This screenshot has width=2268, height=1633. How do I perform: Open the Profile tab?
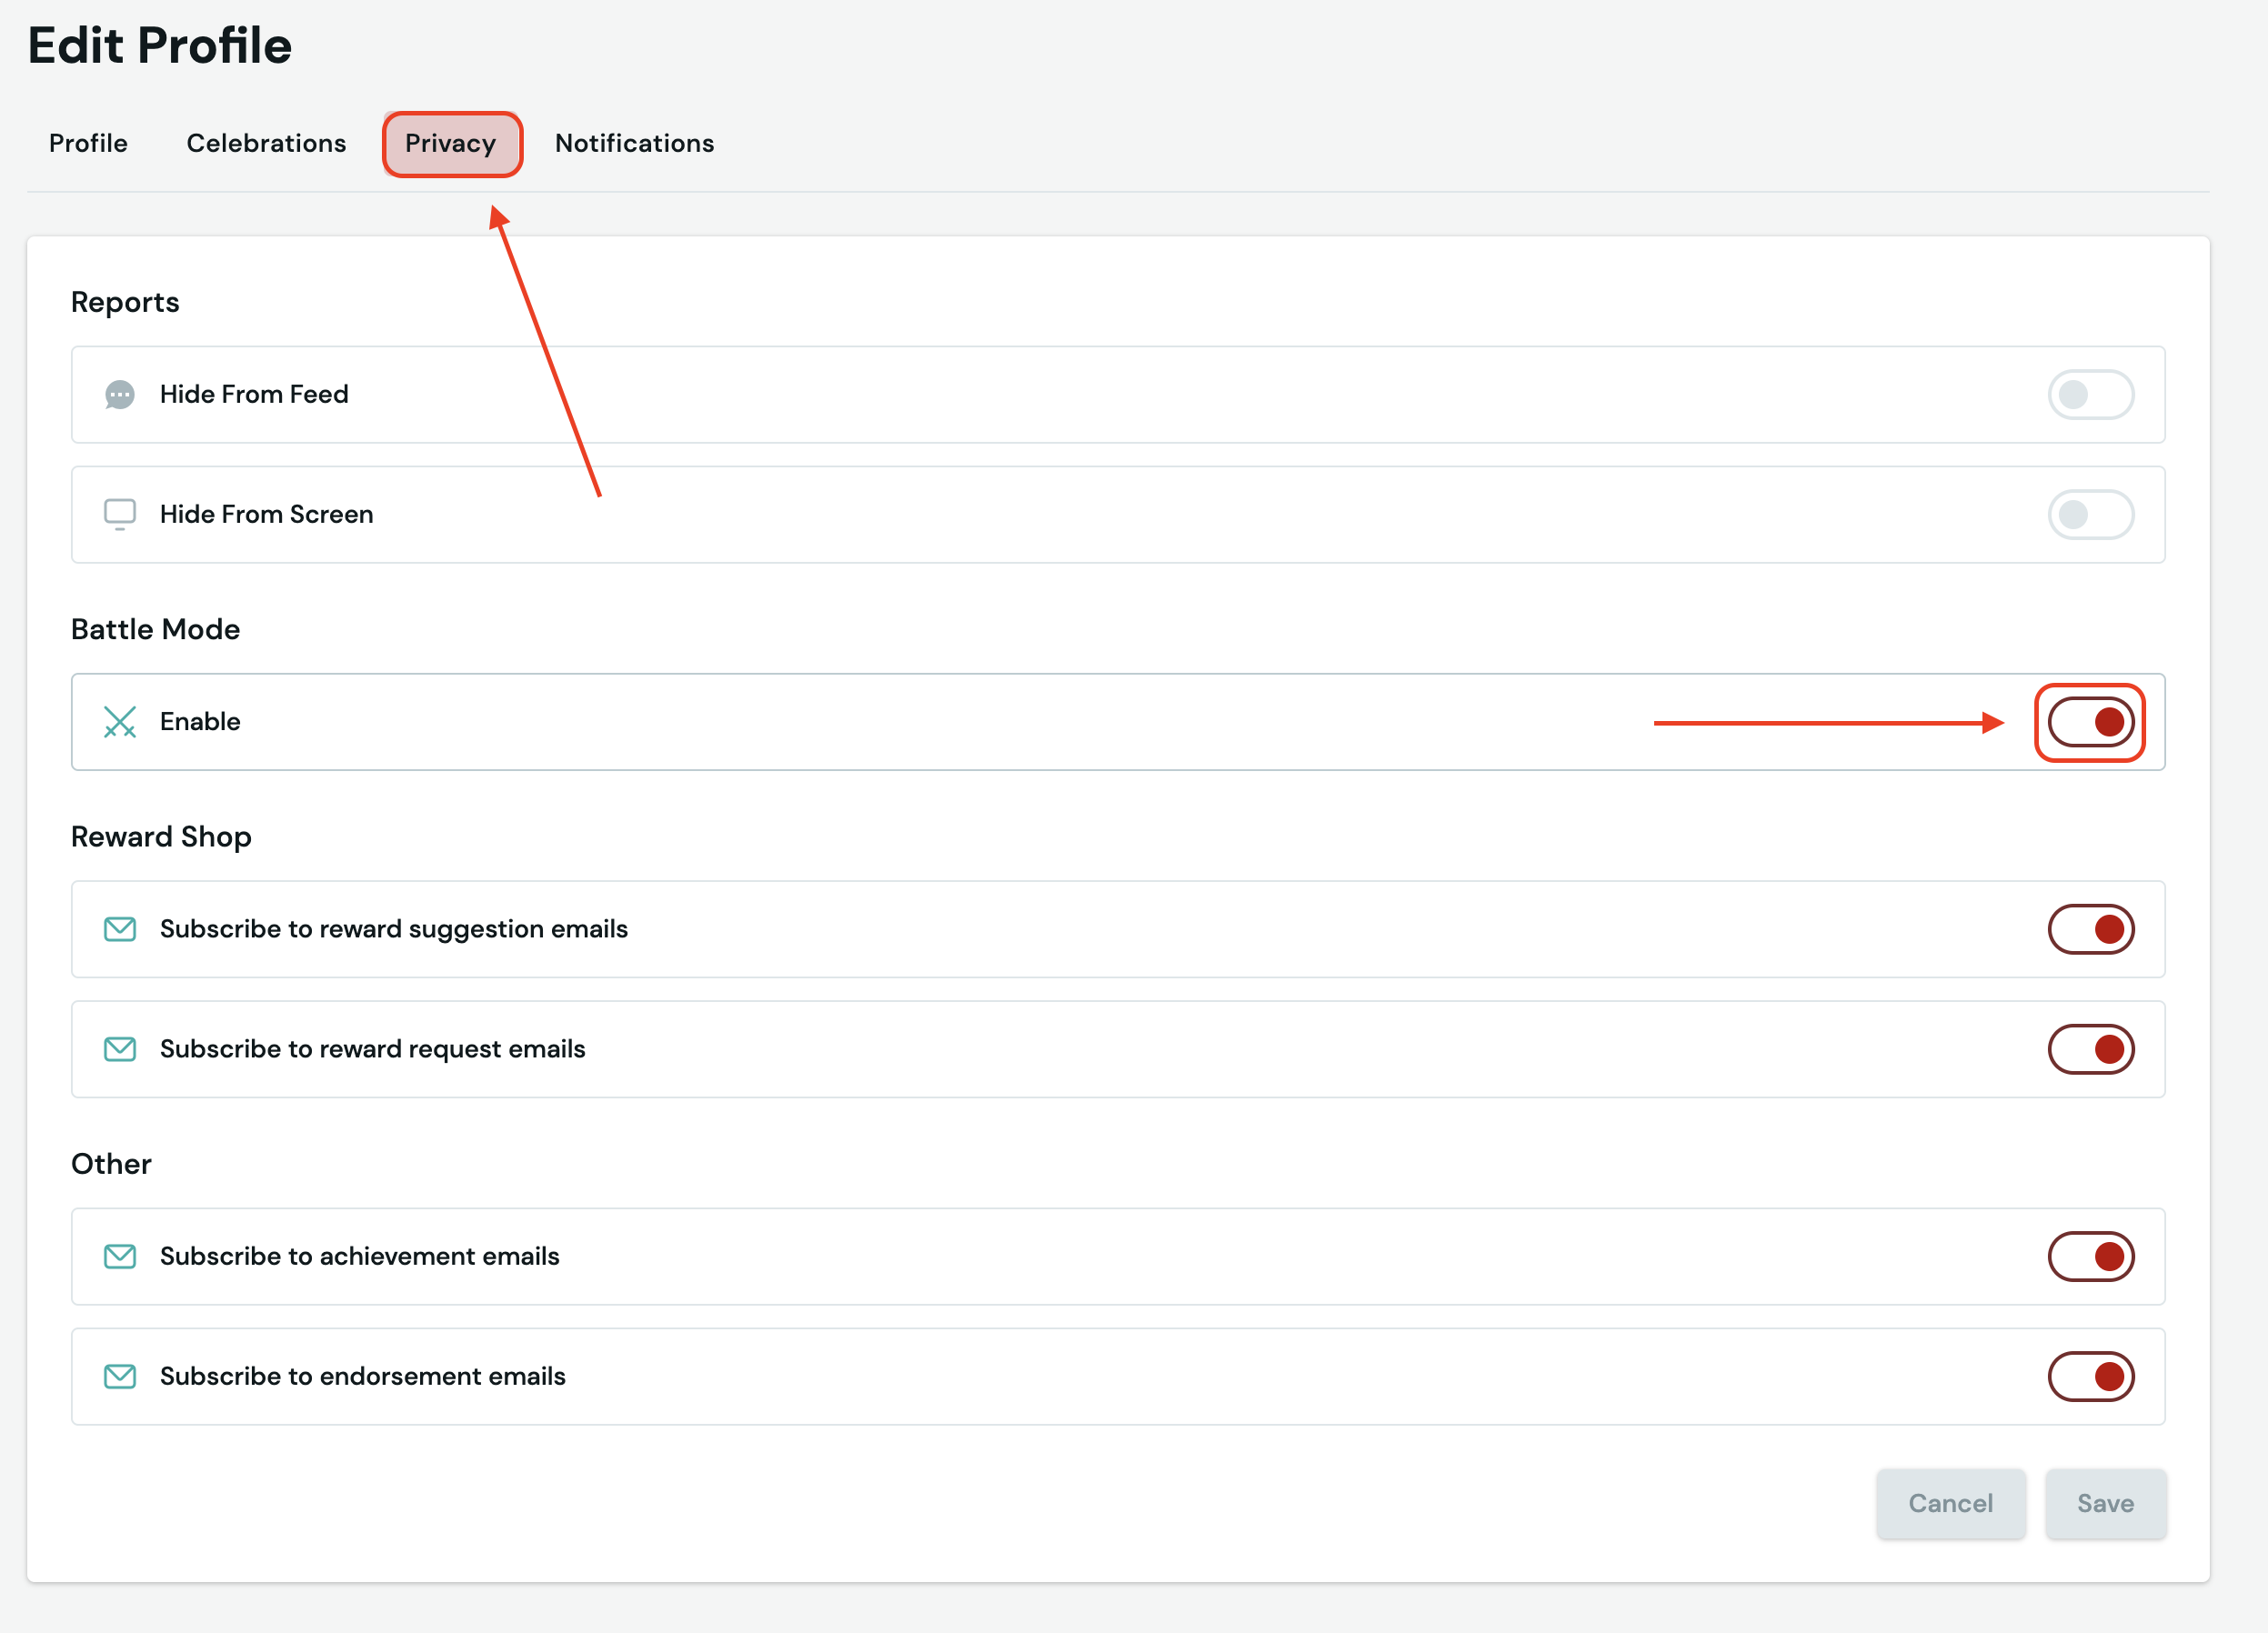(x=88, y=143)
